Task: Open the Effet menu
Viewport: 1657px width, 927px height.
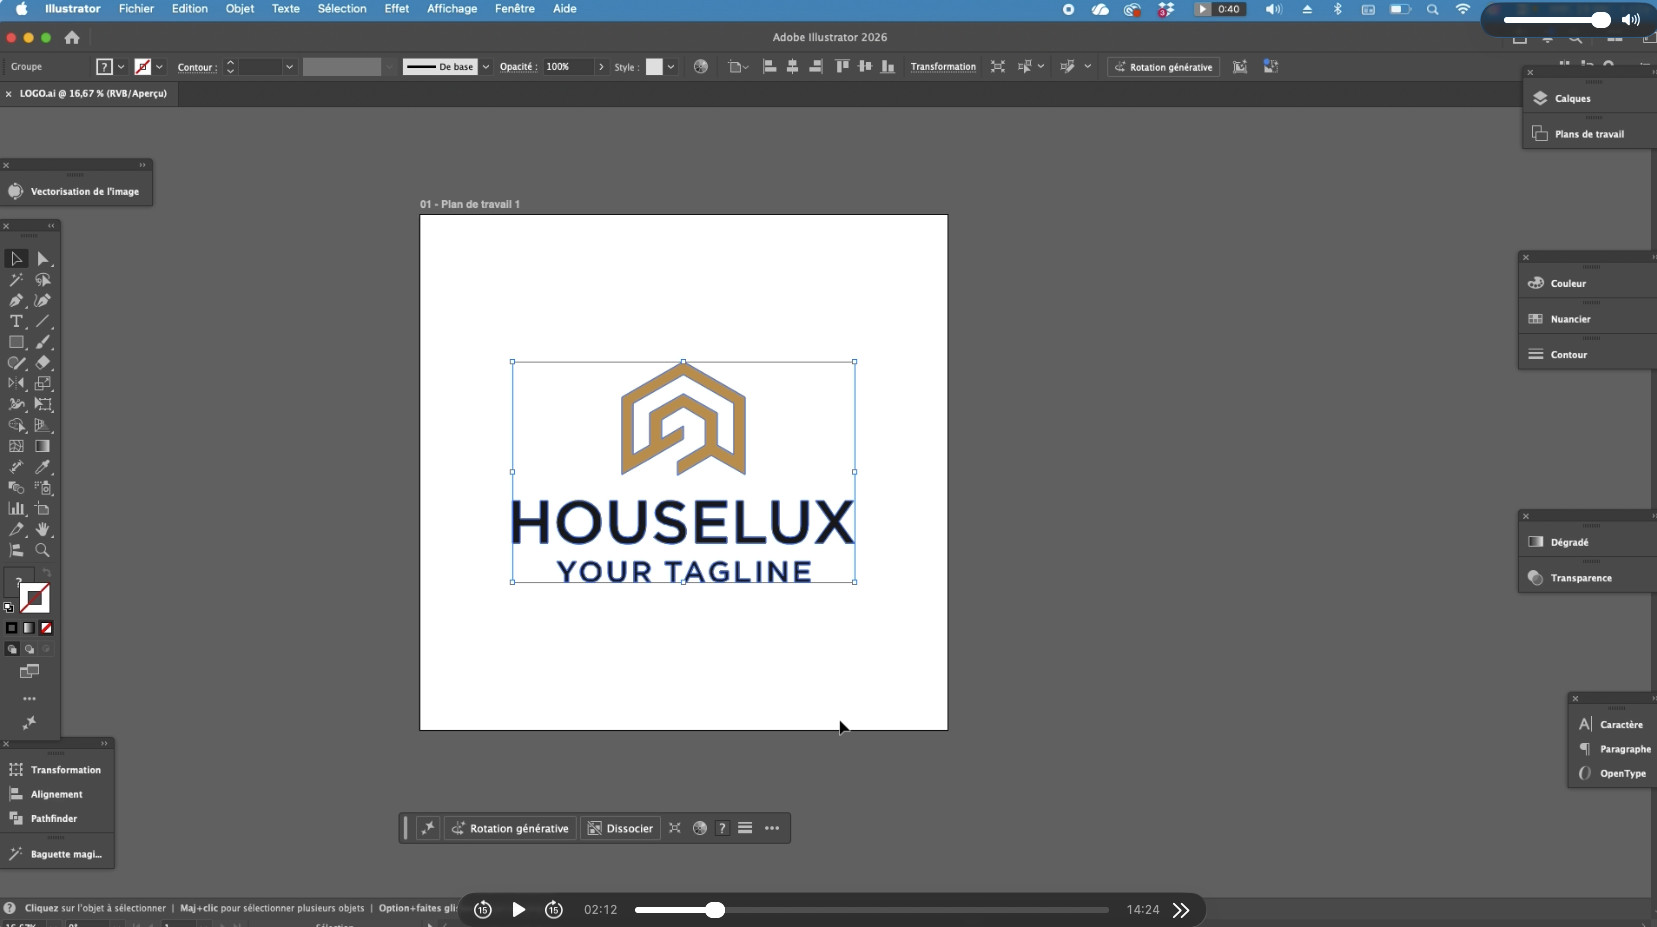Action: click(396, 9)
